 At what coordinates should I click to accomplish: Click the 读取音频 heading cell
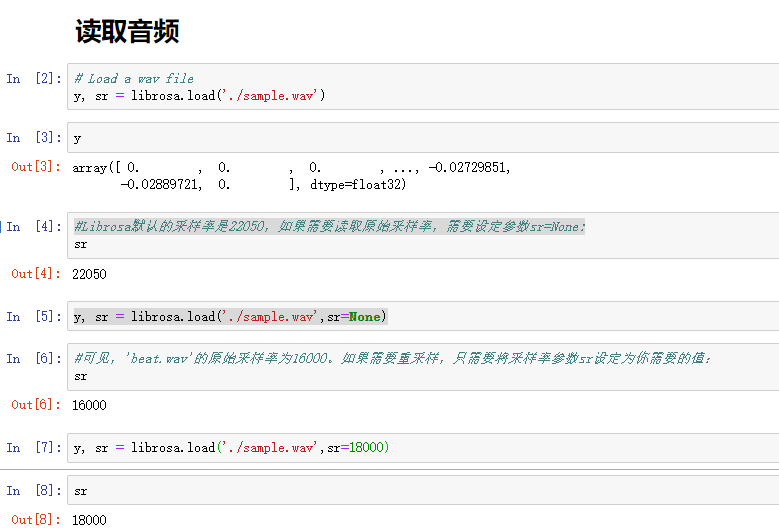point(127,31)
